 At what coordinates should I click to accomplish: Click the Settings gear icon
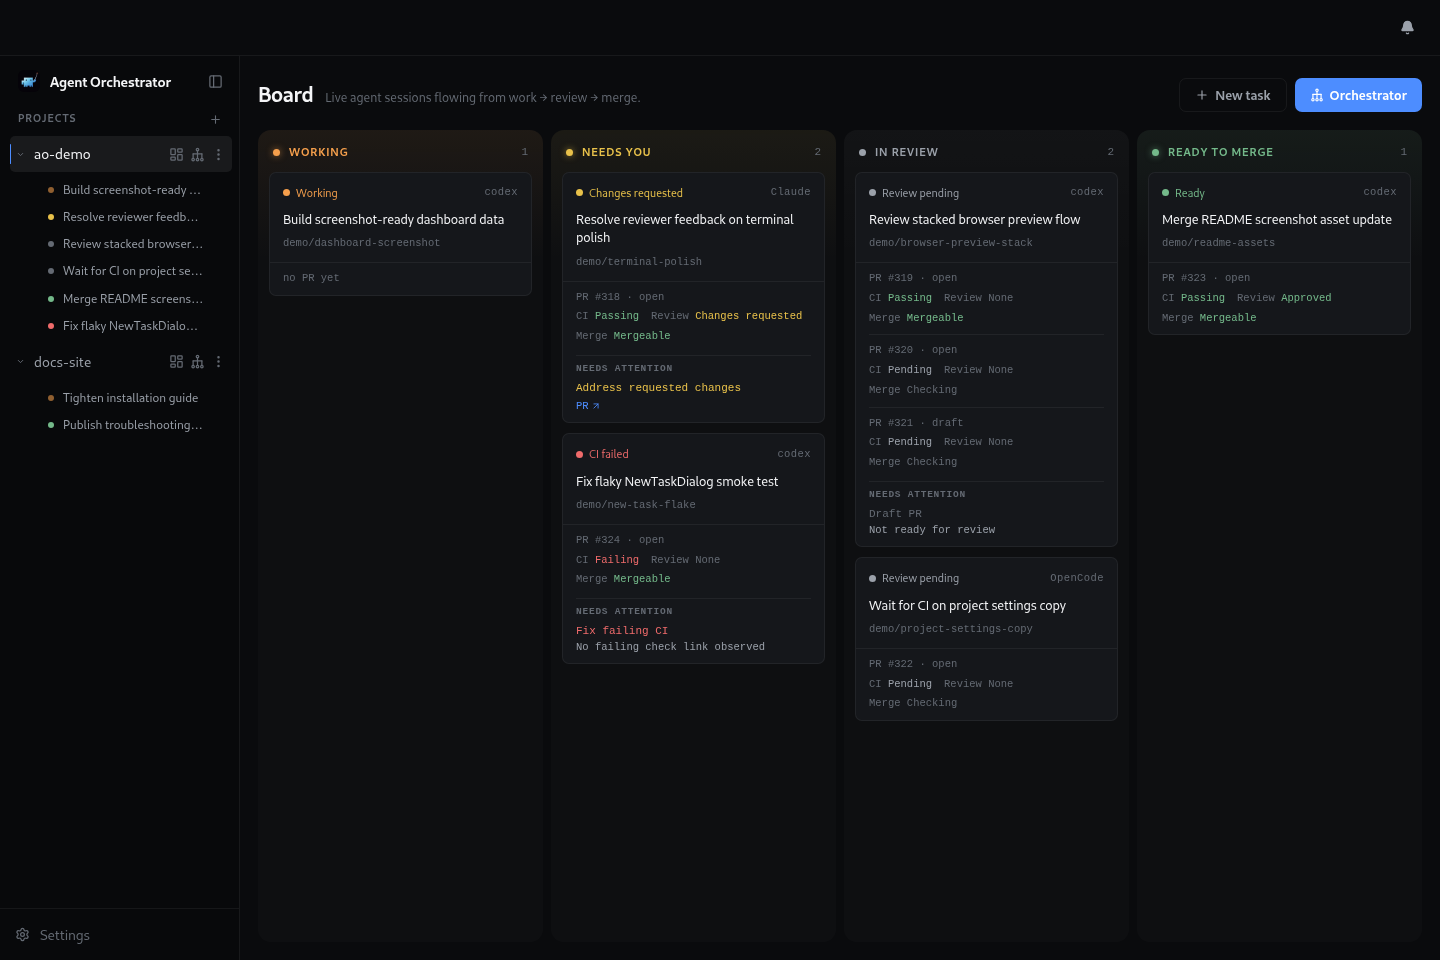(23, 935)
